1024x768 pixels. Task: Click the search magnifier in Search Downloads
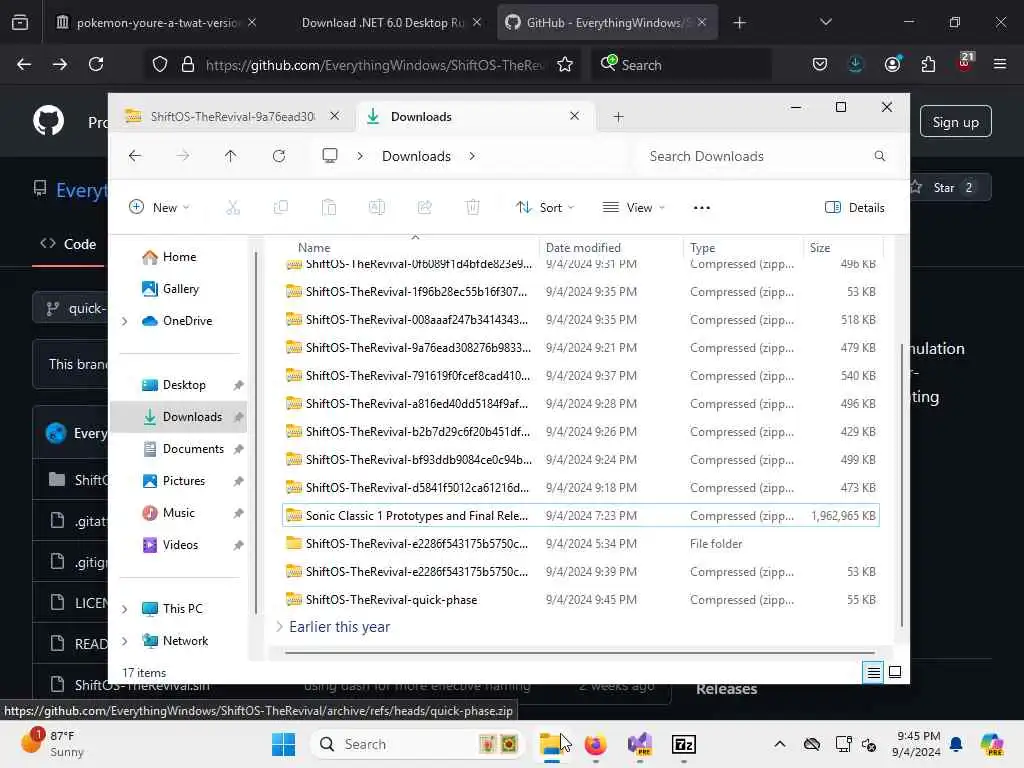(x=880, y=156)
